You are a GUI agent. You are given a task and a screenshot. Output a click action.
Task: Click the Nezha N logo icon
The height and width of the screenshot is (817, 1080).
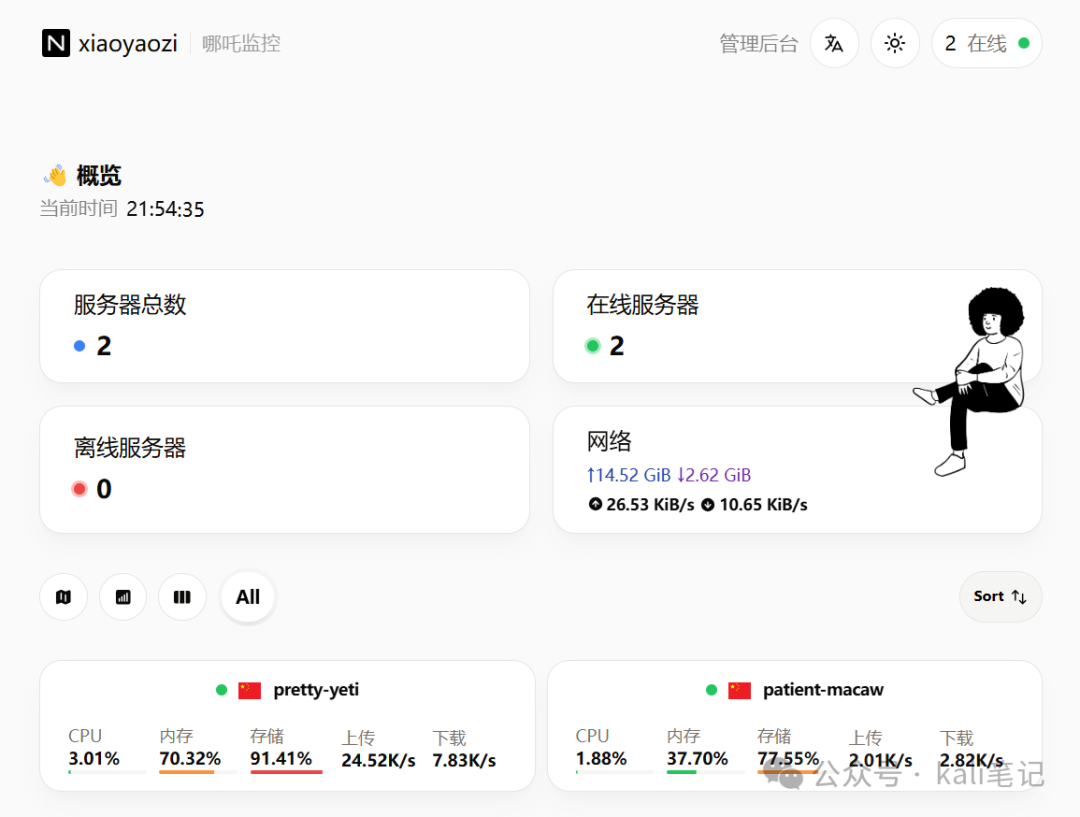(x=56, y=43)
